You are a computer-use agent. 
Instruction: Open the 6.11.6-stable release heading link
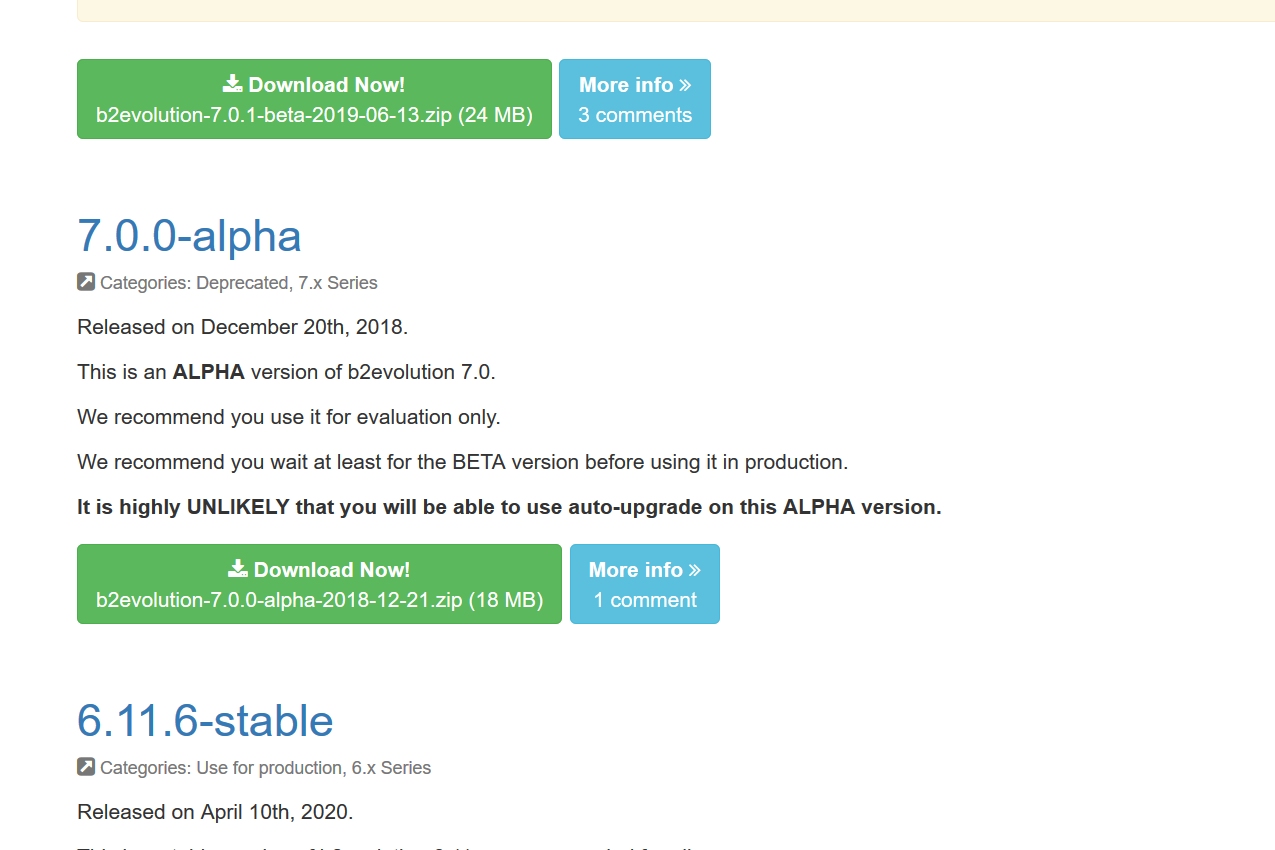(x=205, y=721)
